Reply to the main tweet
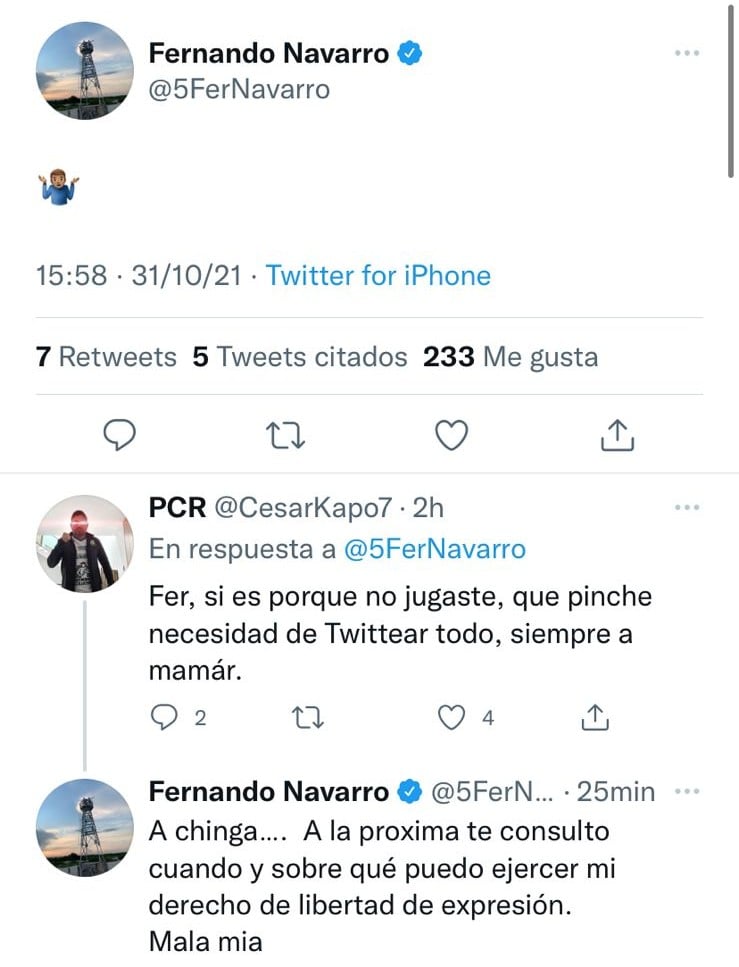Image resolution: width=739 pixels, height=967 pixels. click(120, 435)
